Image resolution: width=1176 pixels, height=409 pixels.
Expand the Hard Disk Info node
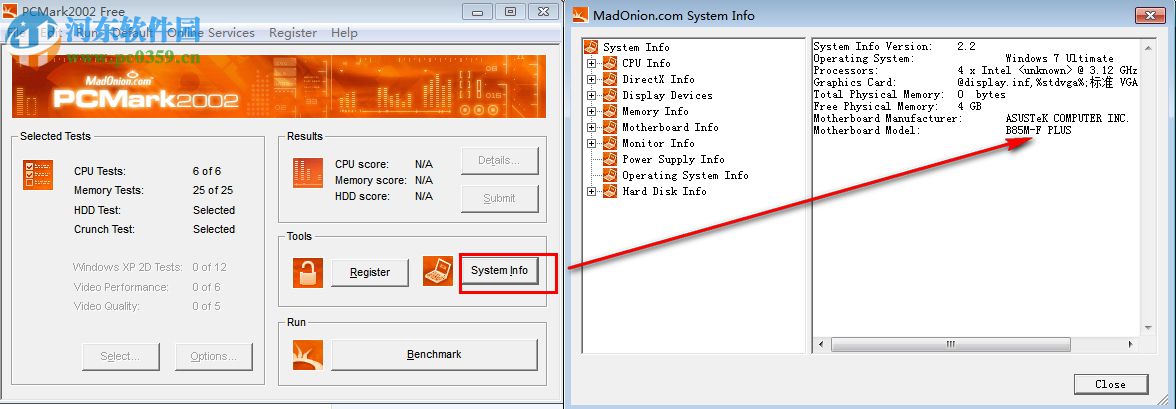[x=592, y=191]
